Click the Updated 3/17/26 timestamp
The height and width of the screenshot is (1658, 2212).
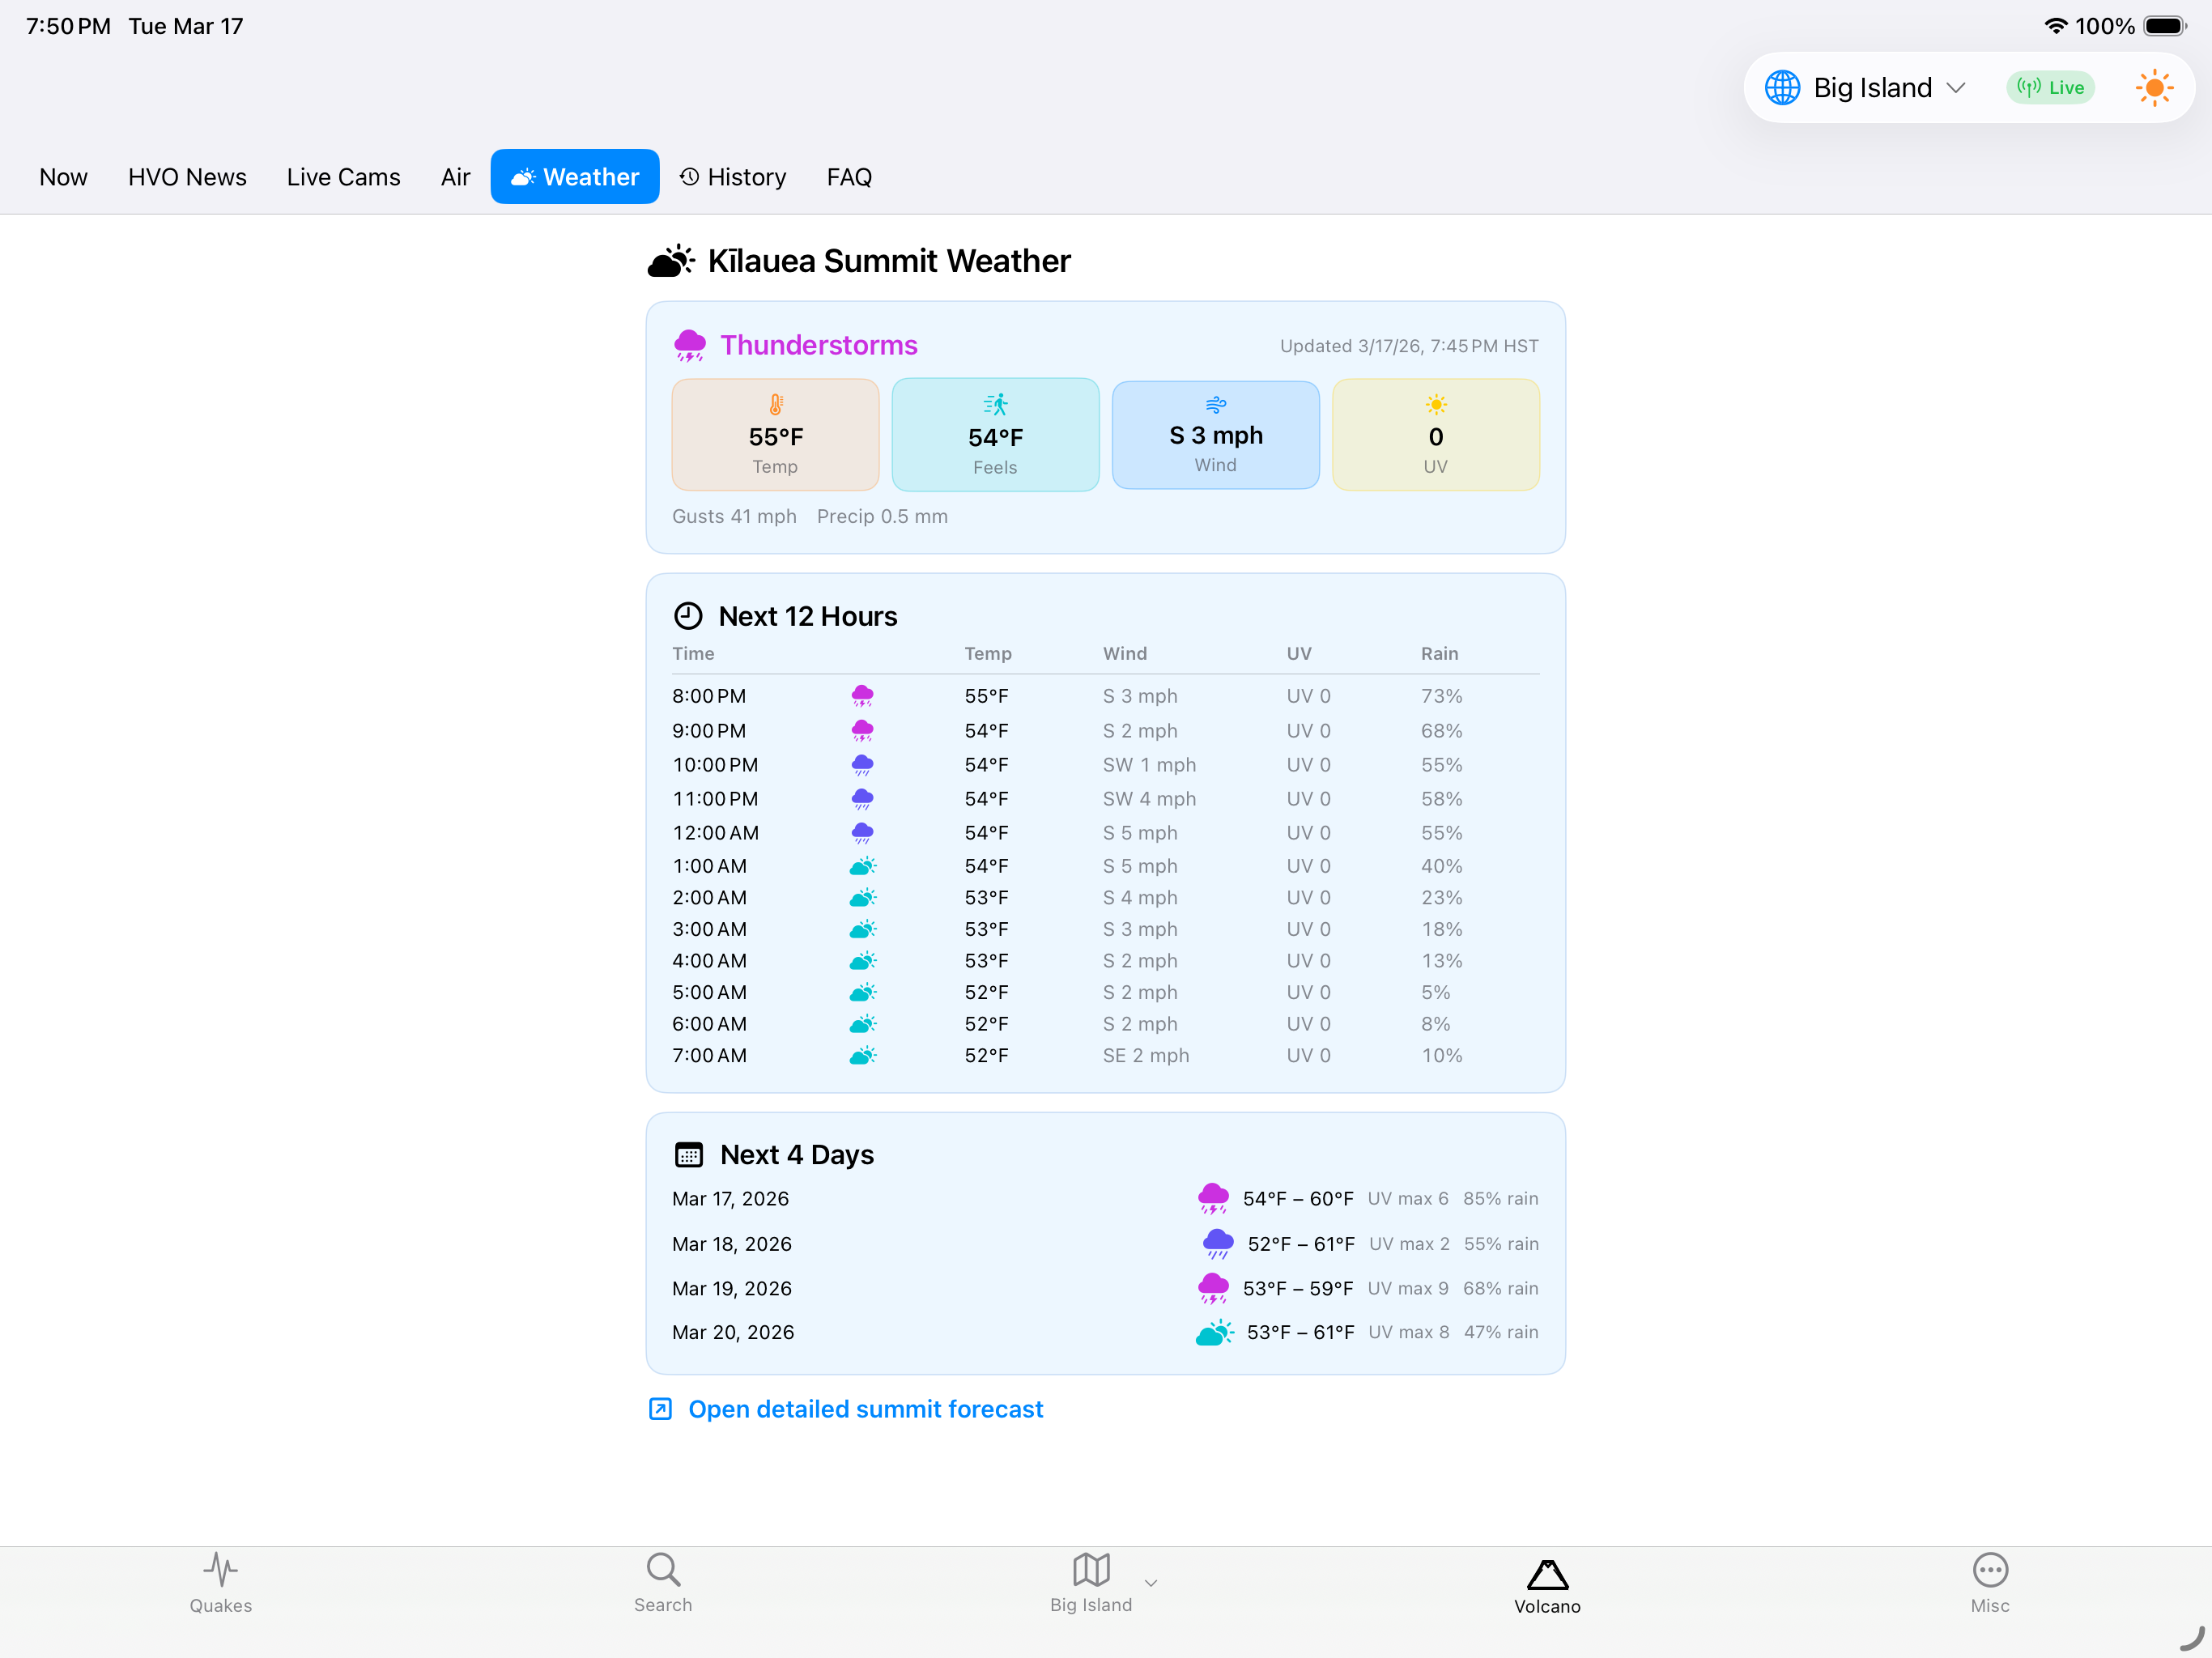pos(1409,346)
